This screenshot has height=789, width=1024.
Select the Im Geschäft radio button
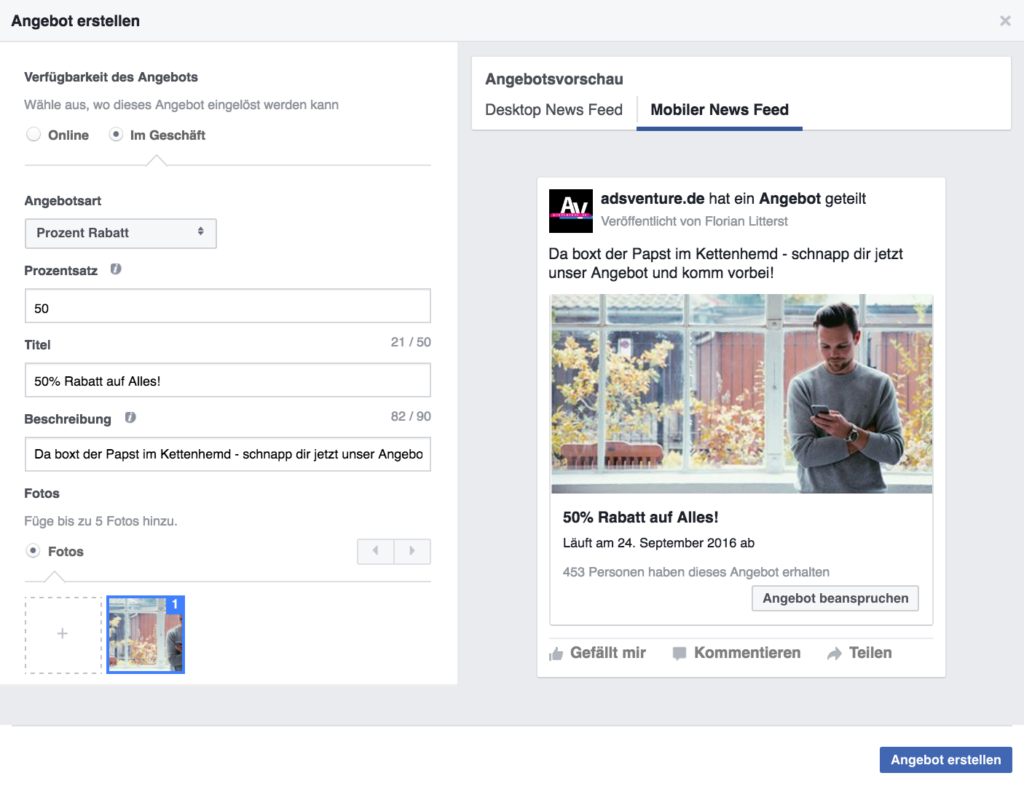(x=116, y=135)
